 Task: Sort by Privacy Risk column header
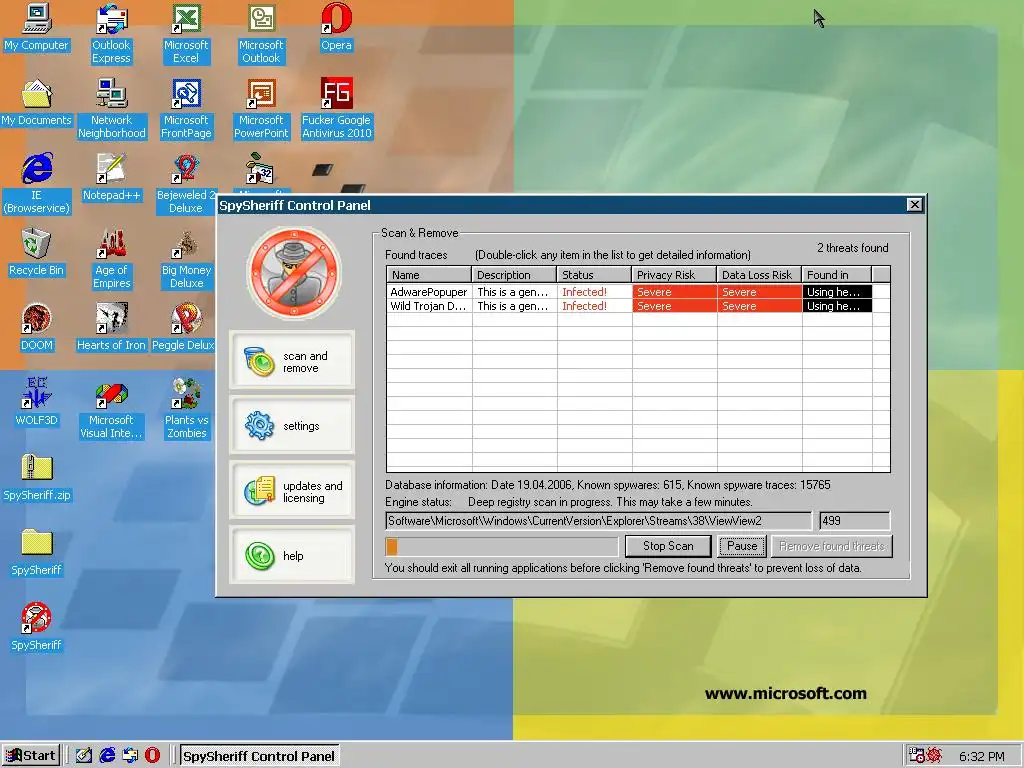(674, 274)
